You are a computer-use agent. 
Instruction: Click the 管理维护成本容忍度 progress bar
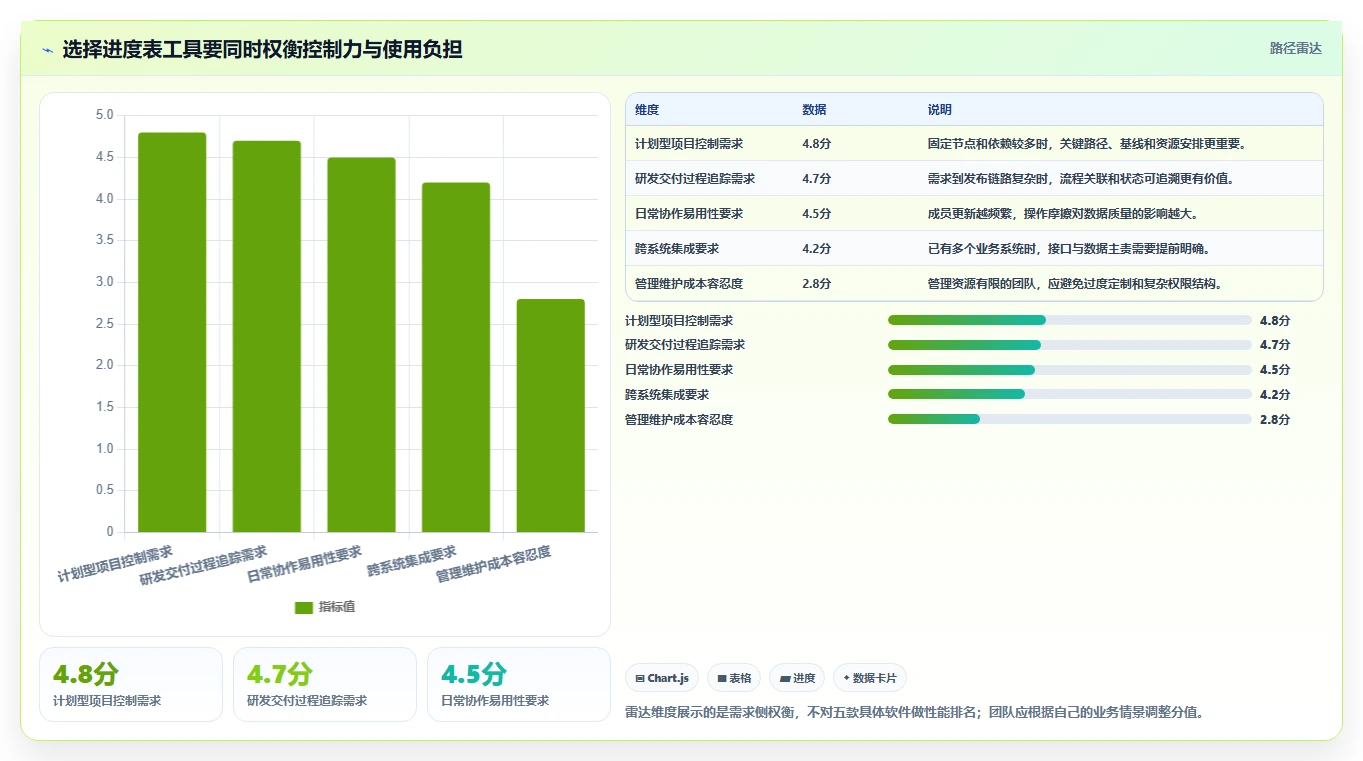click(x=1070, y=419)
